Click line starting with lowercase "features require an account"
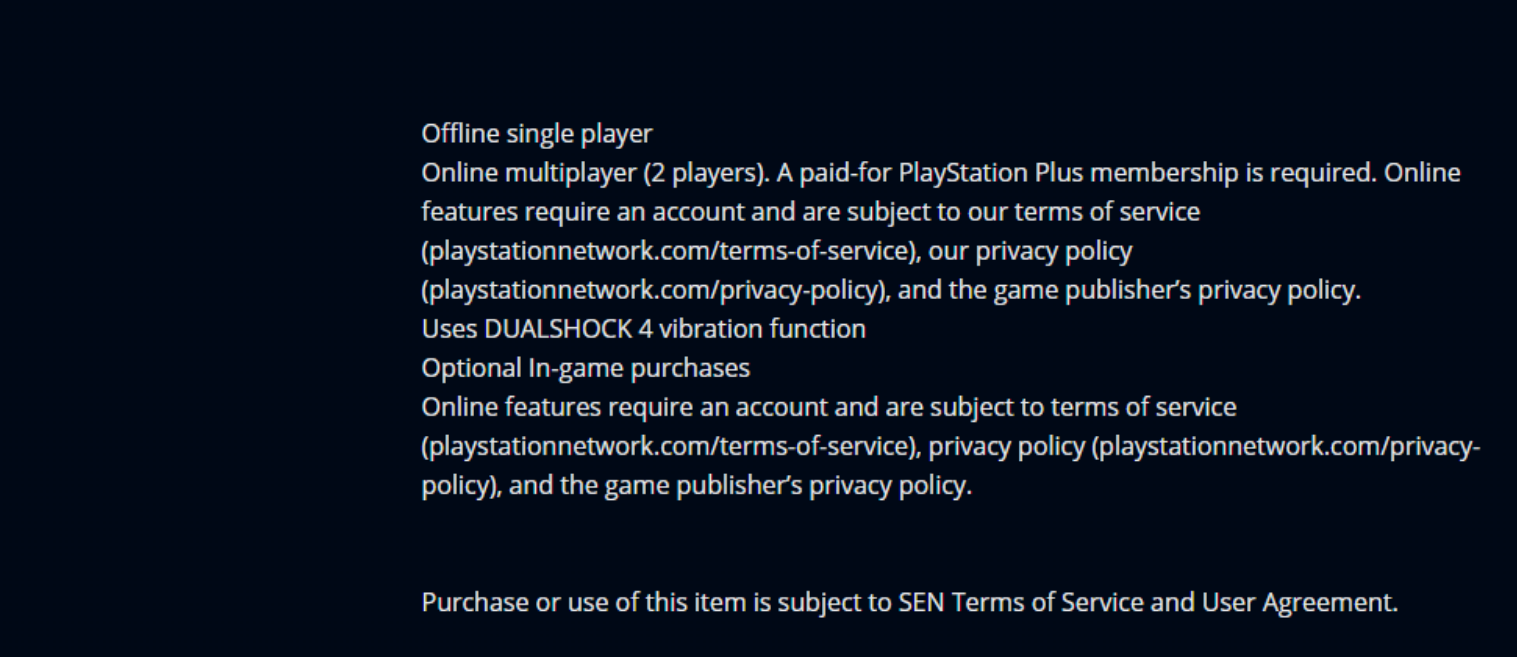This screenshot has height=657, width=1517. (x=811, y=212)
